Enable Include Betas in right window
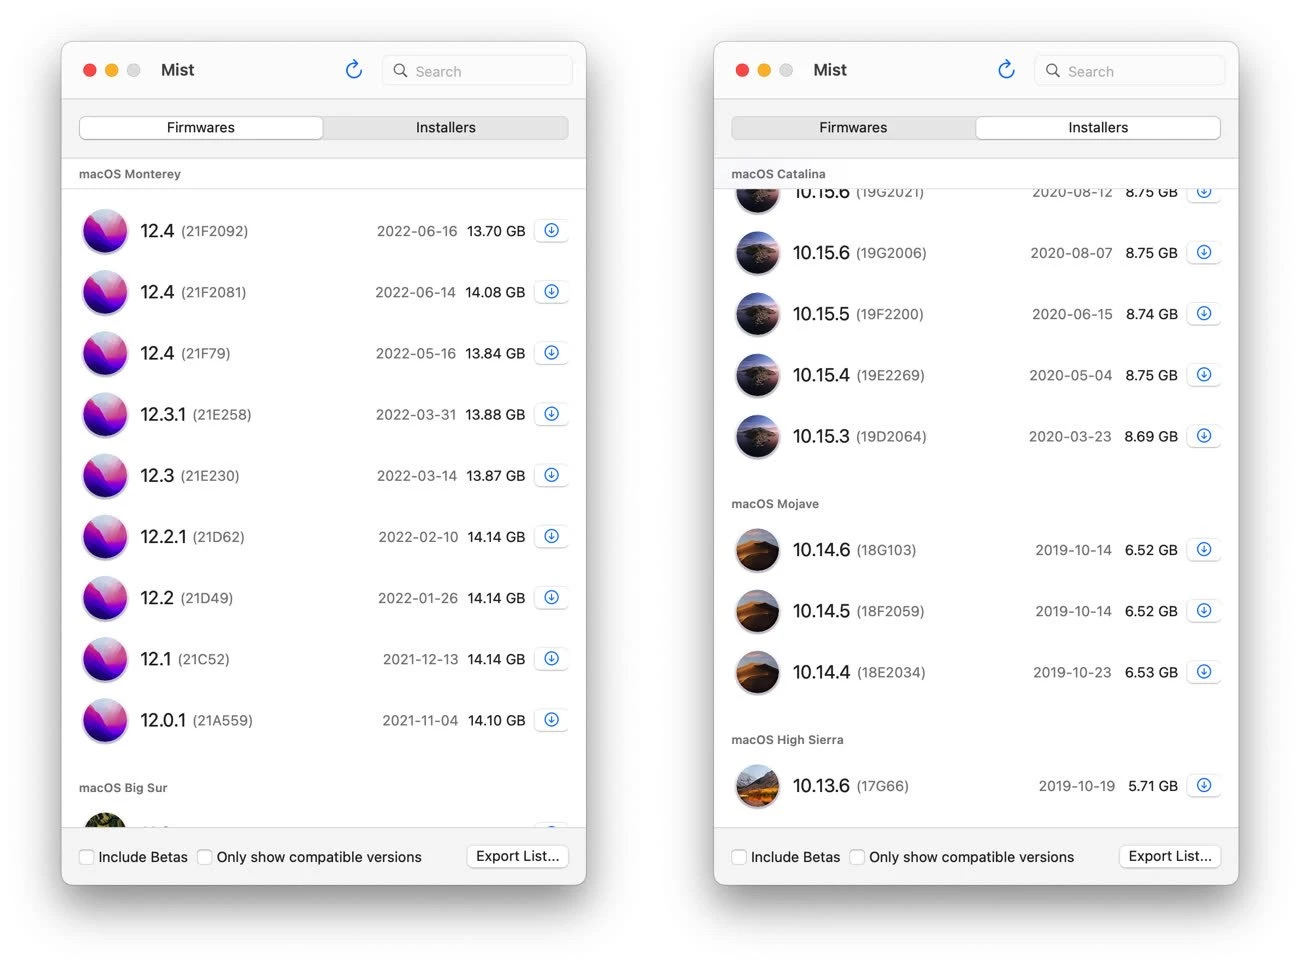 click(x=739, y=857)
